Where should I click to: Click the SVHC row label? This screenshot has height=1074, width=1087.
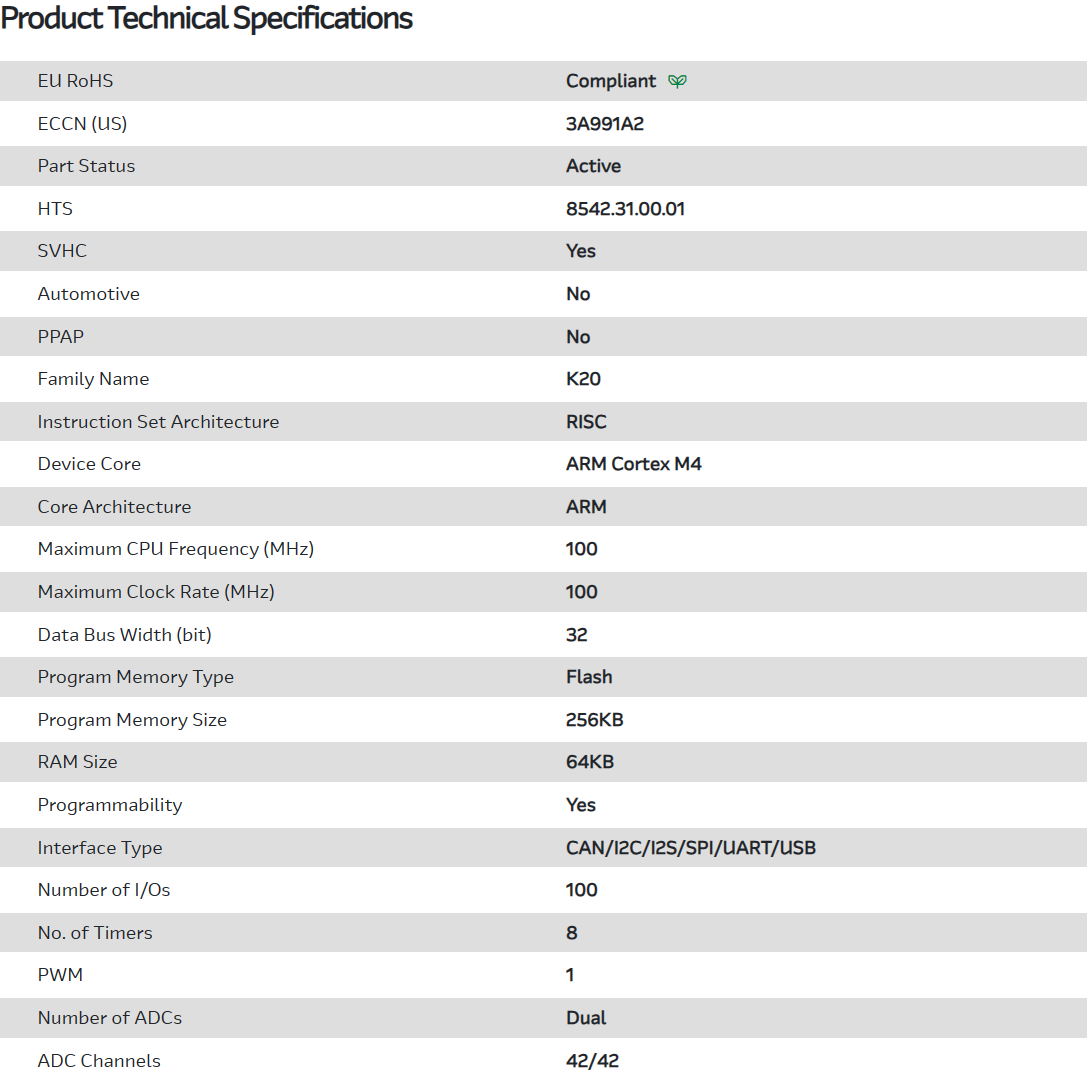coord(62,251)
